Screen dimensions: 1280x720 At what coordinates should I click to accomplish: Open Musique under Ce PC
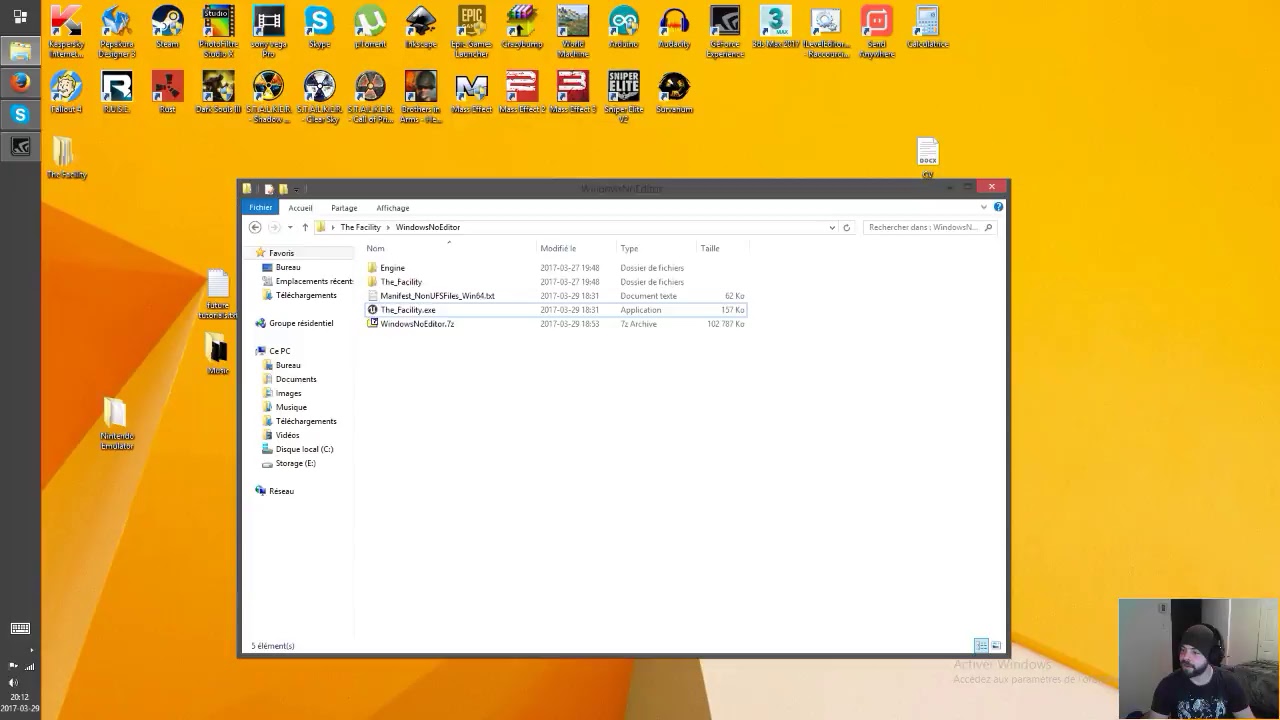coord(291,407)
